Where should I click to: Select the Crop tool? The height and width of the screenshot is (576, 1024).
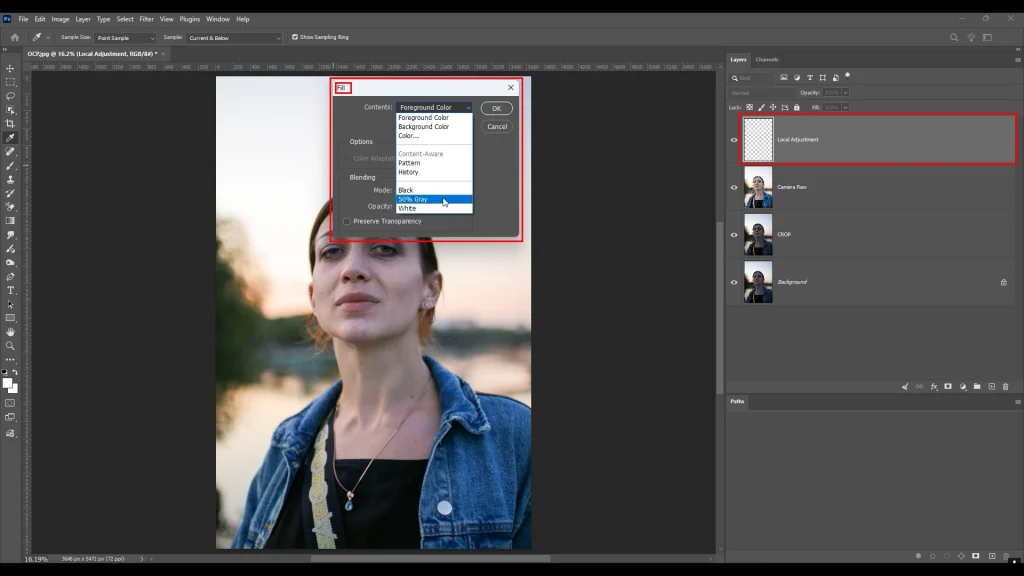[10, 123]
